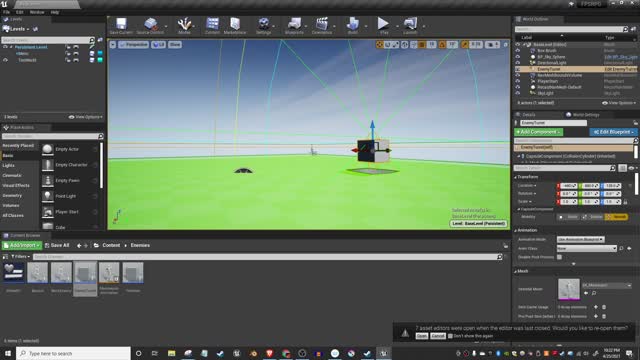Add element to Skin Cache Usage
This screenshot has width=640, height=360.
596,307
